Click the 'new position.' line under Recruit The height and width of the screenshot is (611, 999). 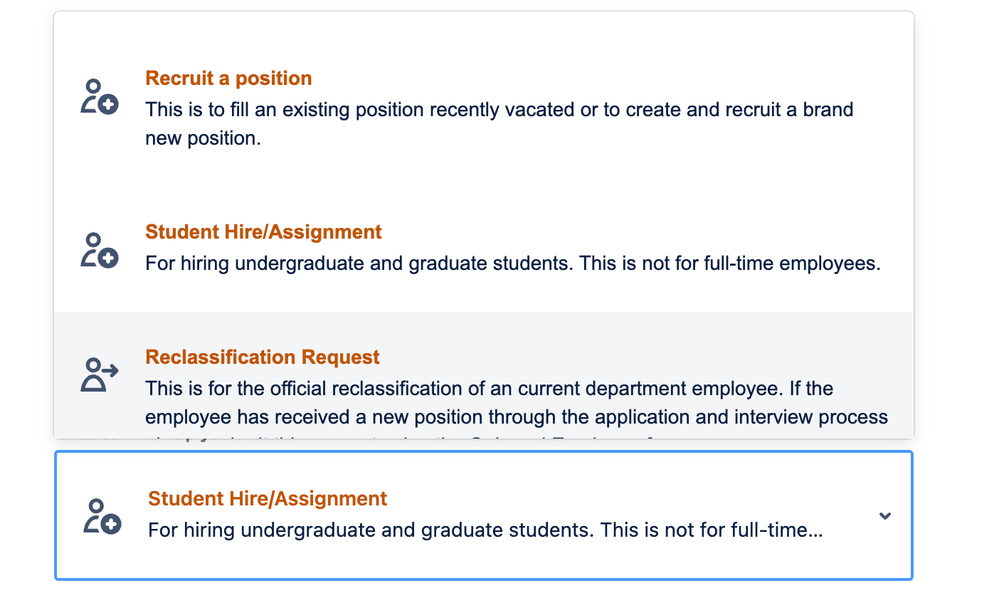pyautogui.click(x=203, y=138)
